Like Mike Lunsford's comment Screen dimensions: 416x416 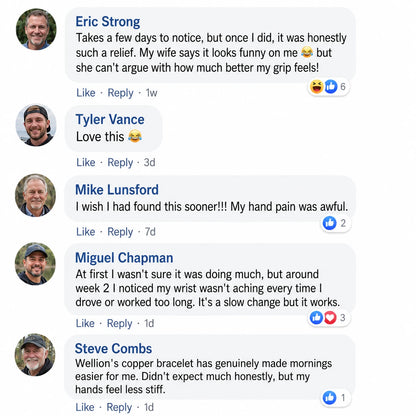[86, 232]
